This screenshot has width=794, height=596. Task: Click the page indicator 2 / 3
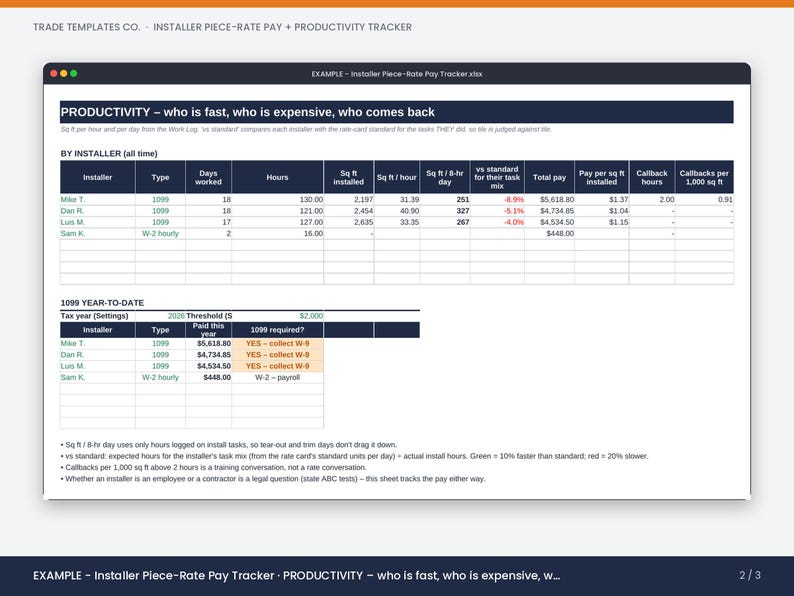click(749, 575)
